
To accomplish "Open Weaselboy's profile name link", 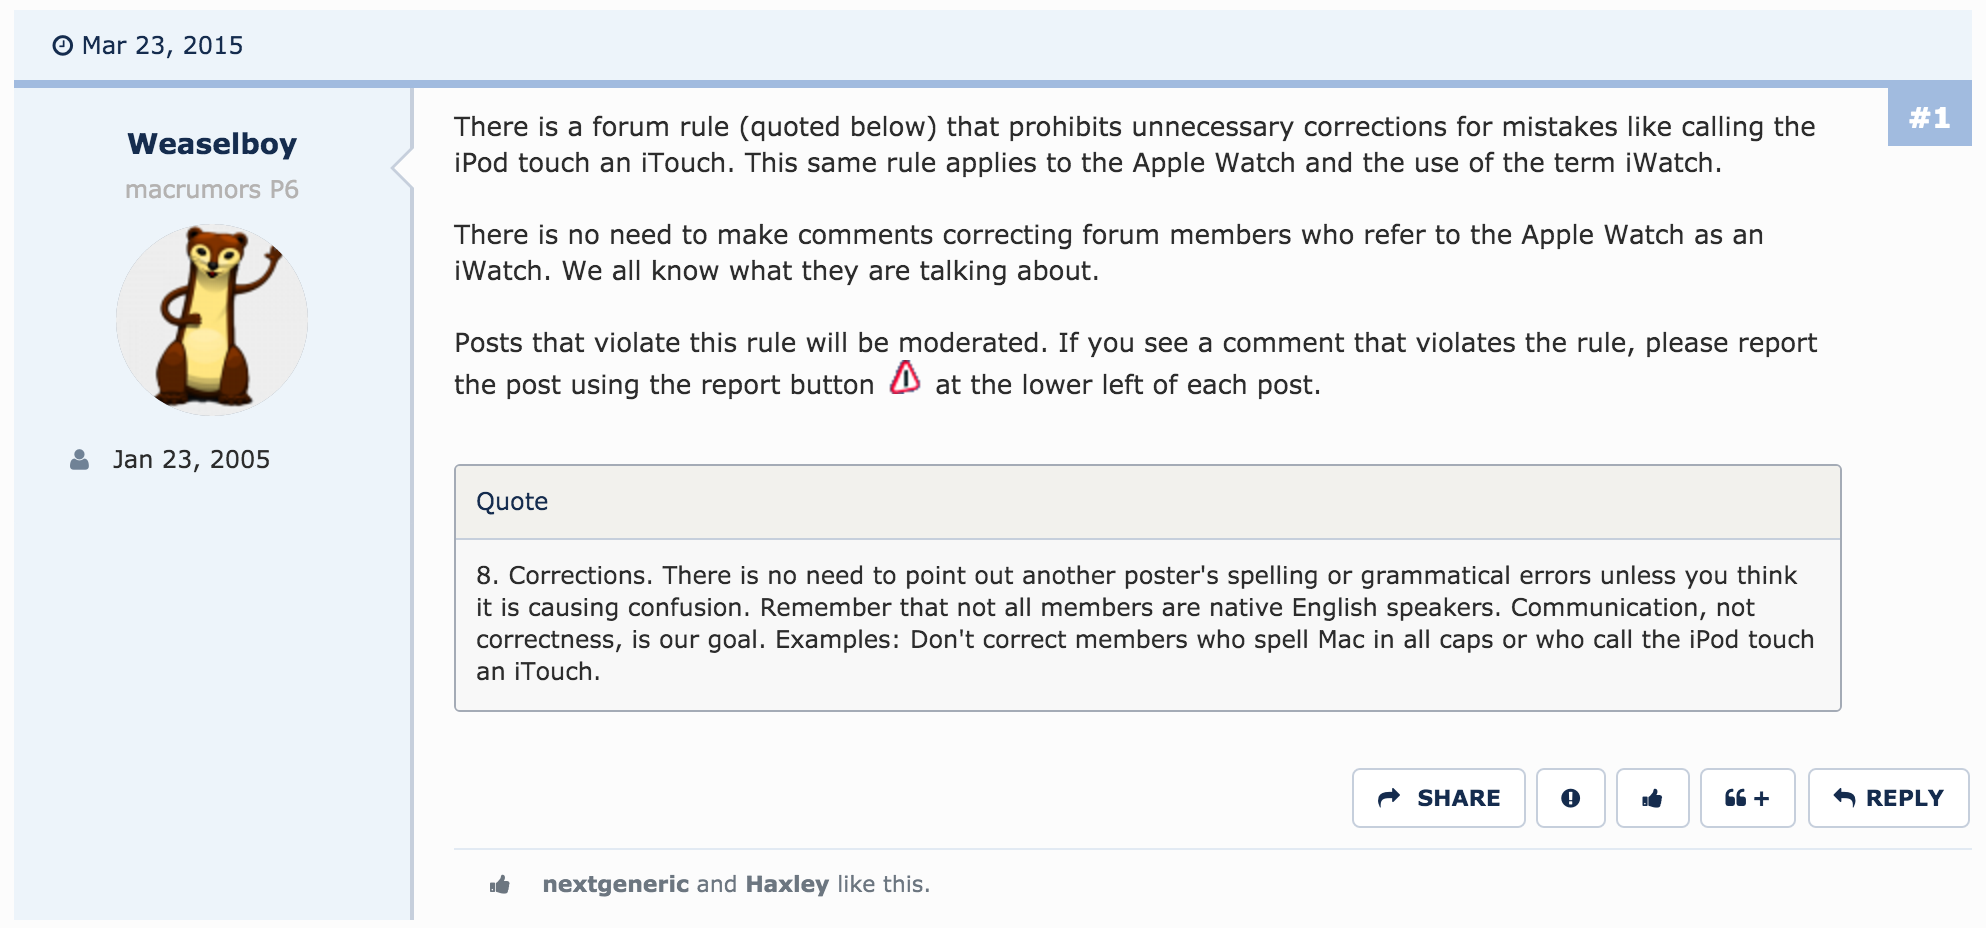I will point(212,144).
